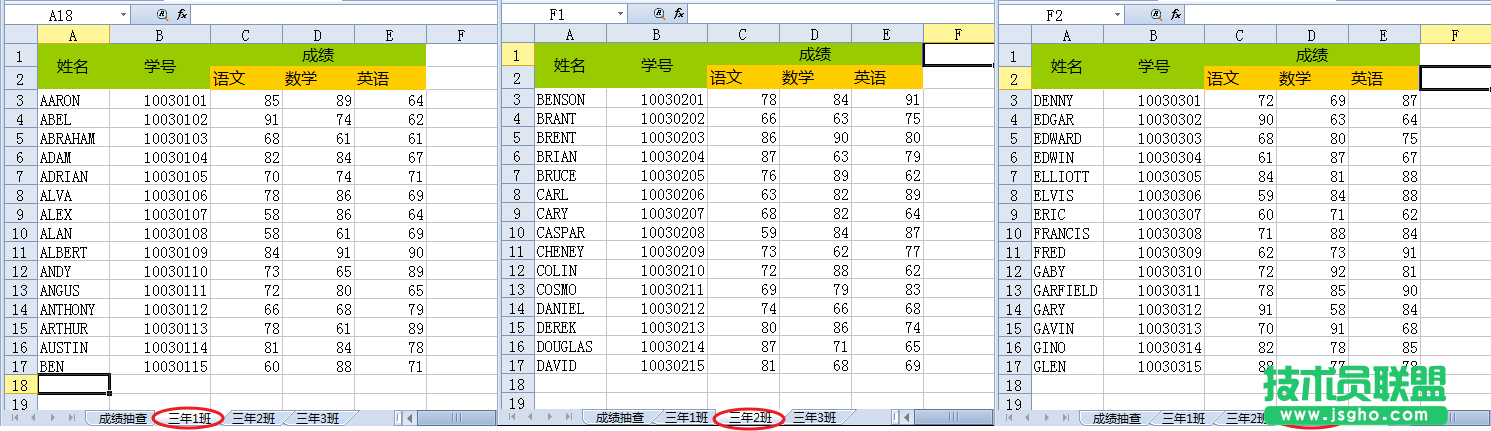Click the formula bar in the F1 window
Screen dimensions: 1491x431
[841, 14]
